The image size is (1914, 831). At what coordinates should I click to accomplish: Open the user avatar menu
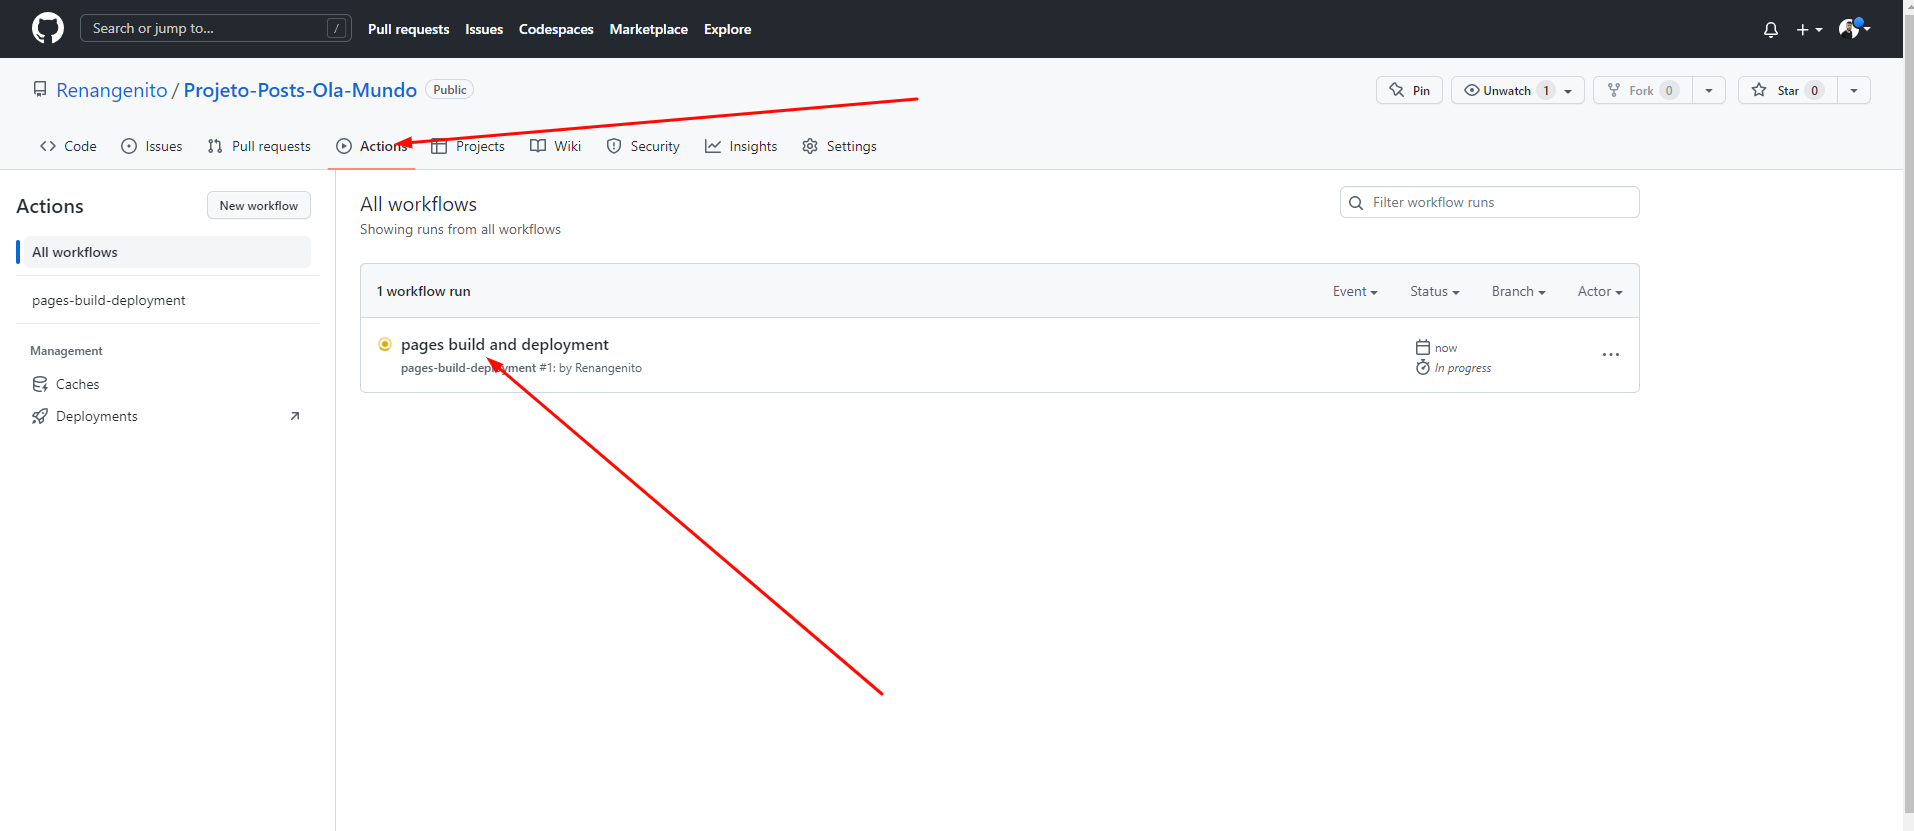pyautogui.click(x=1854, y=29)
